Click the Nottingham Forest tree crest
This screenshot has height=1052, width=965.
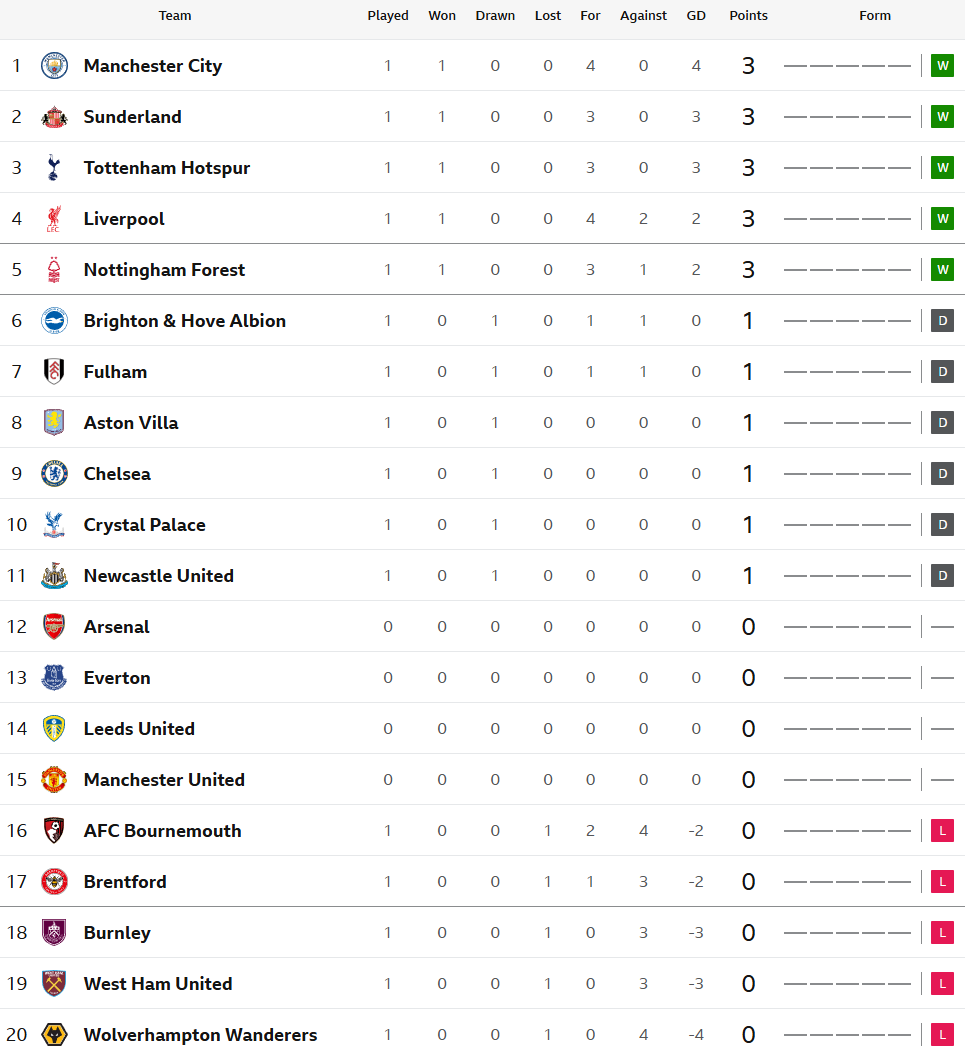pos(54,270)
